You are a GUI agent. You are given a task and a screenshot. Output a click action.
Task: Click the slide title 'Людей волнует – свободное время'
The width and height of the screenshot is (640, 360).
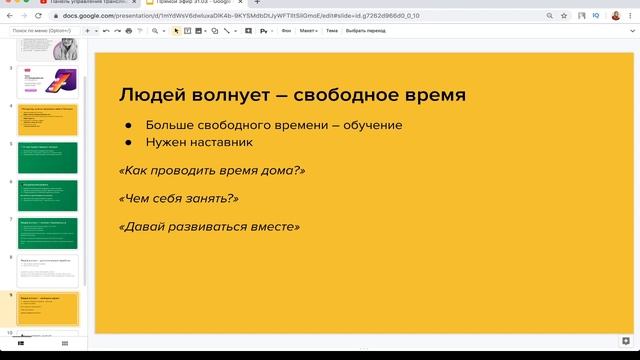(x=292, y=95)
